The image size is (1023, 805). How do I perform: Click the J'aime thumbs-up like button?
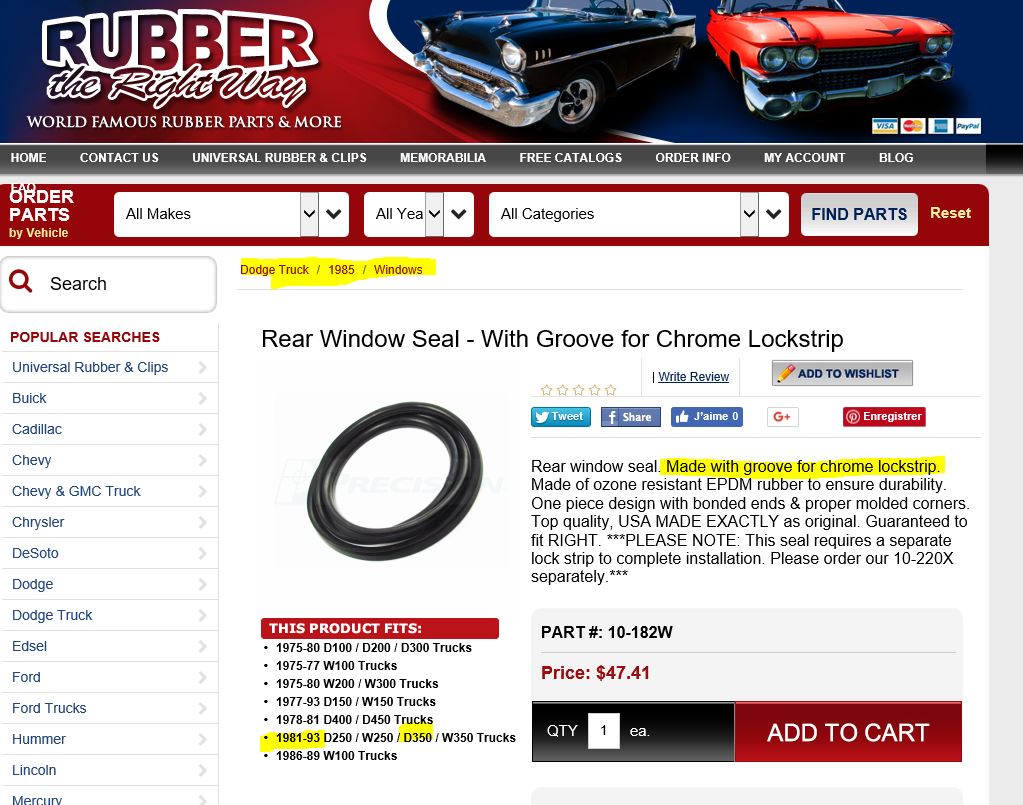[707, 417]
